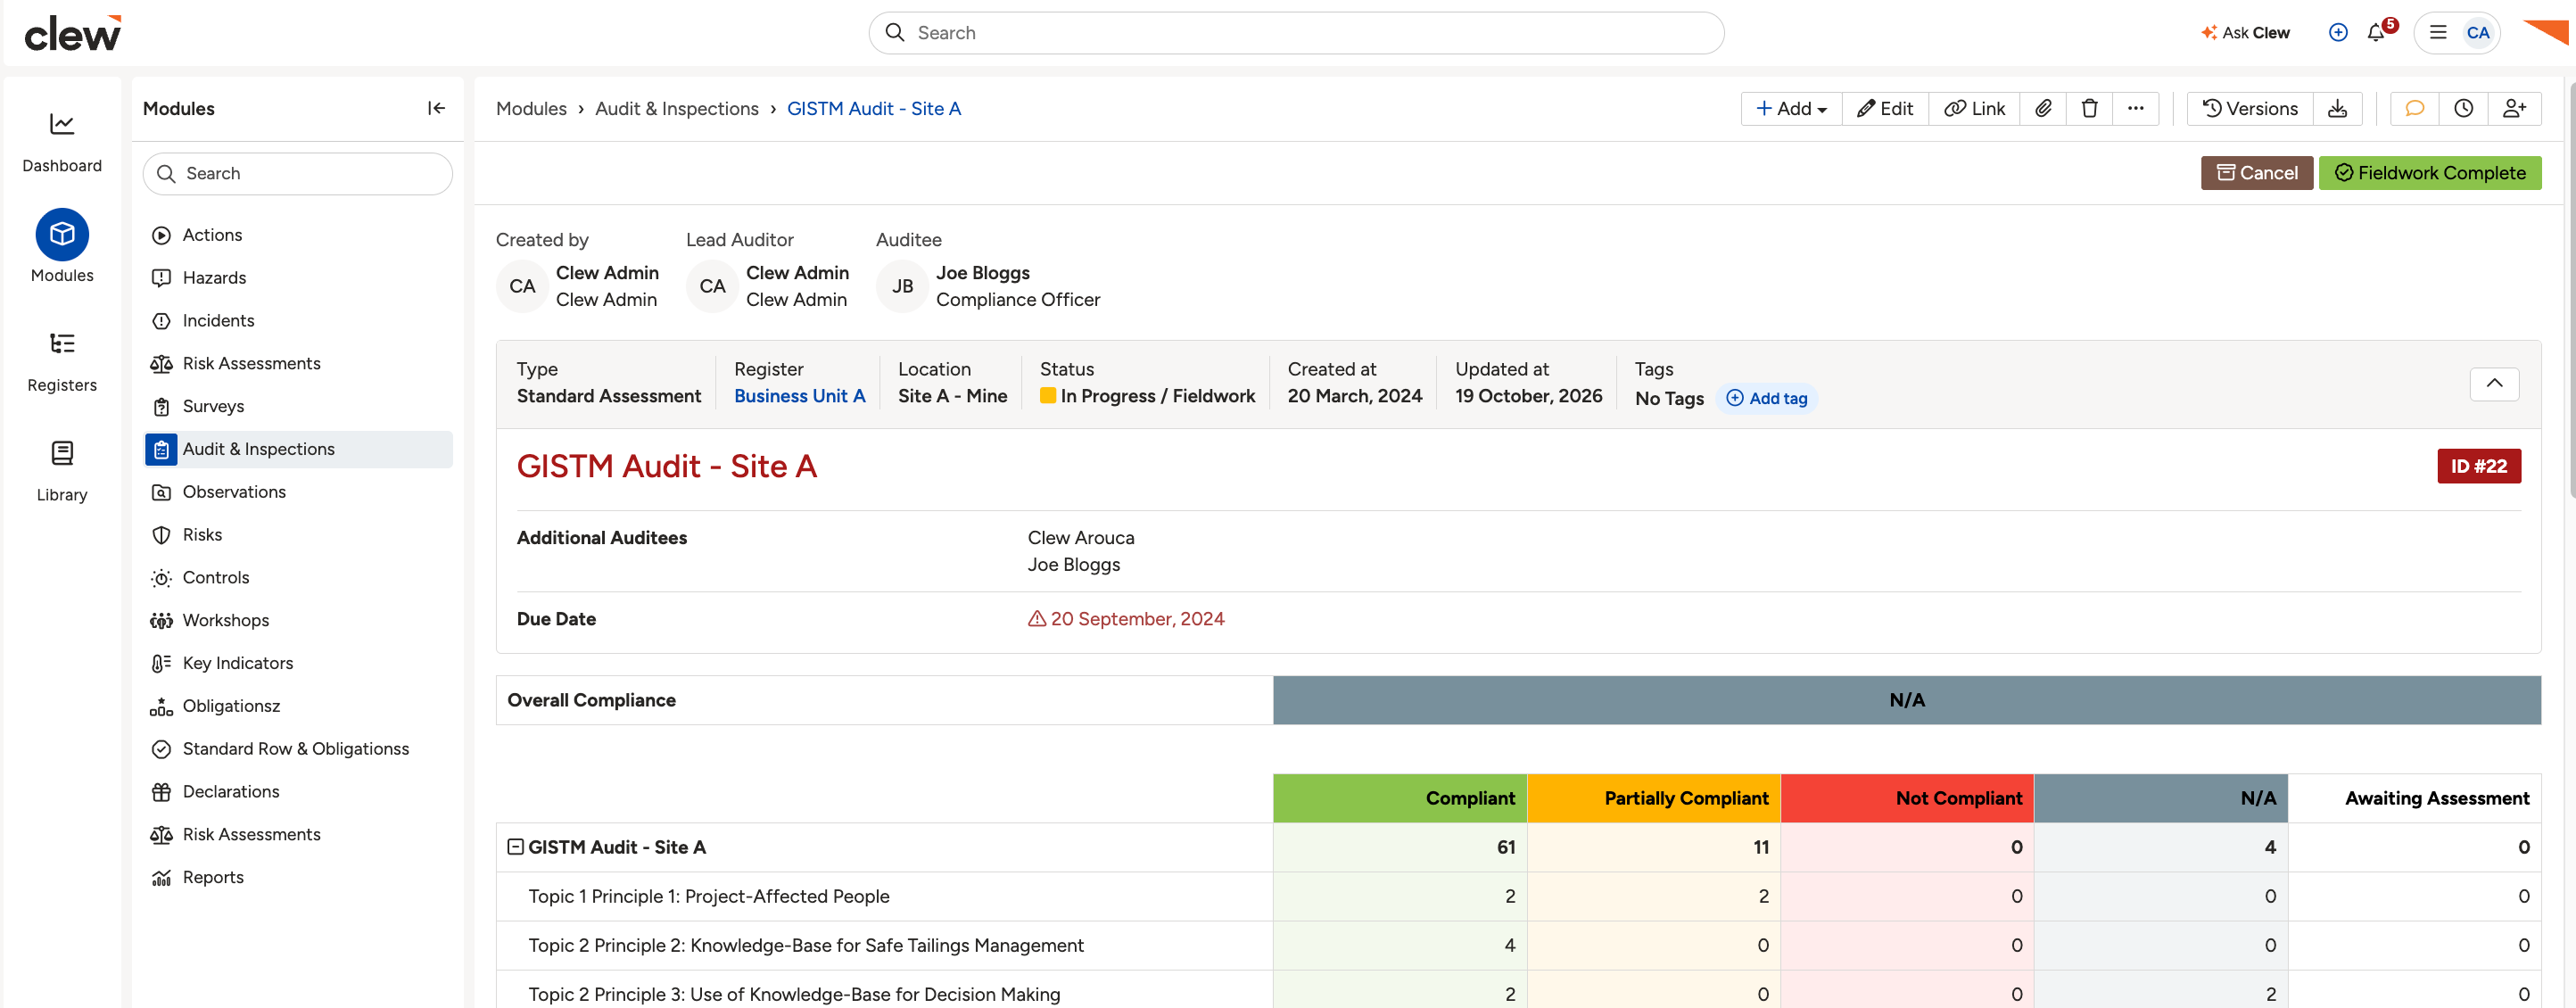Click the Partially Compliant column header
Image resolution: width=2576 pixels, height=1008 pixels.
coord(1653,798)
